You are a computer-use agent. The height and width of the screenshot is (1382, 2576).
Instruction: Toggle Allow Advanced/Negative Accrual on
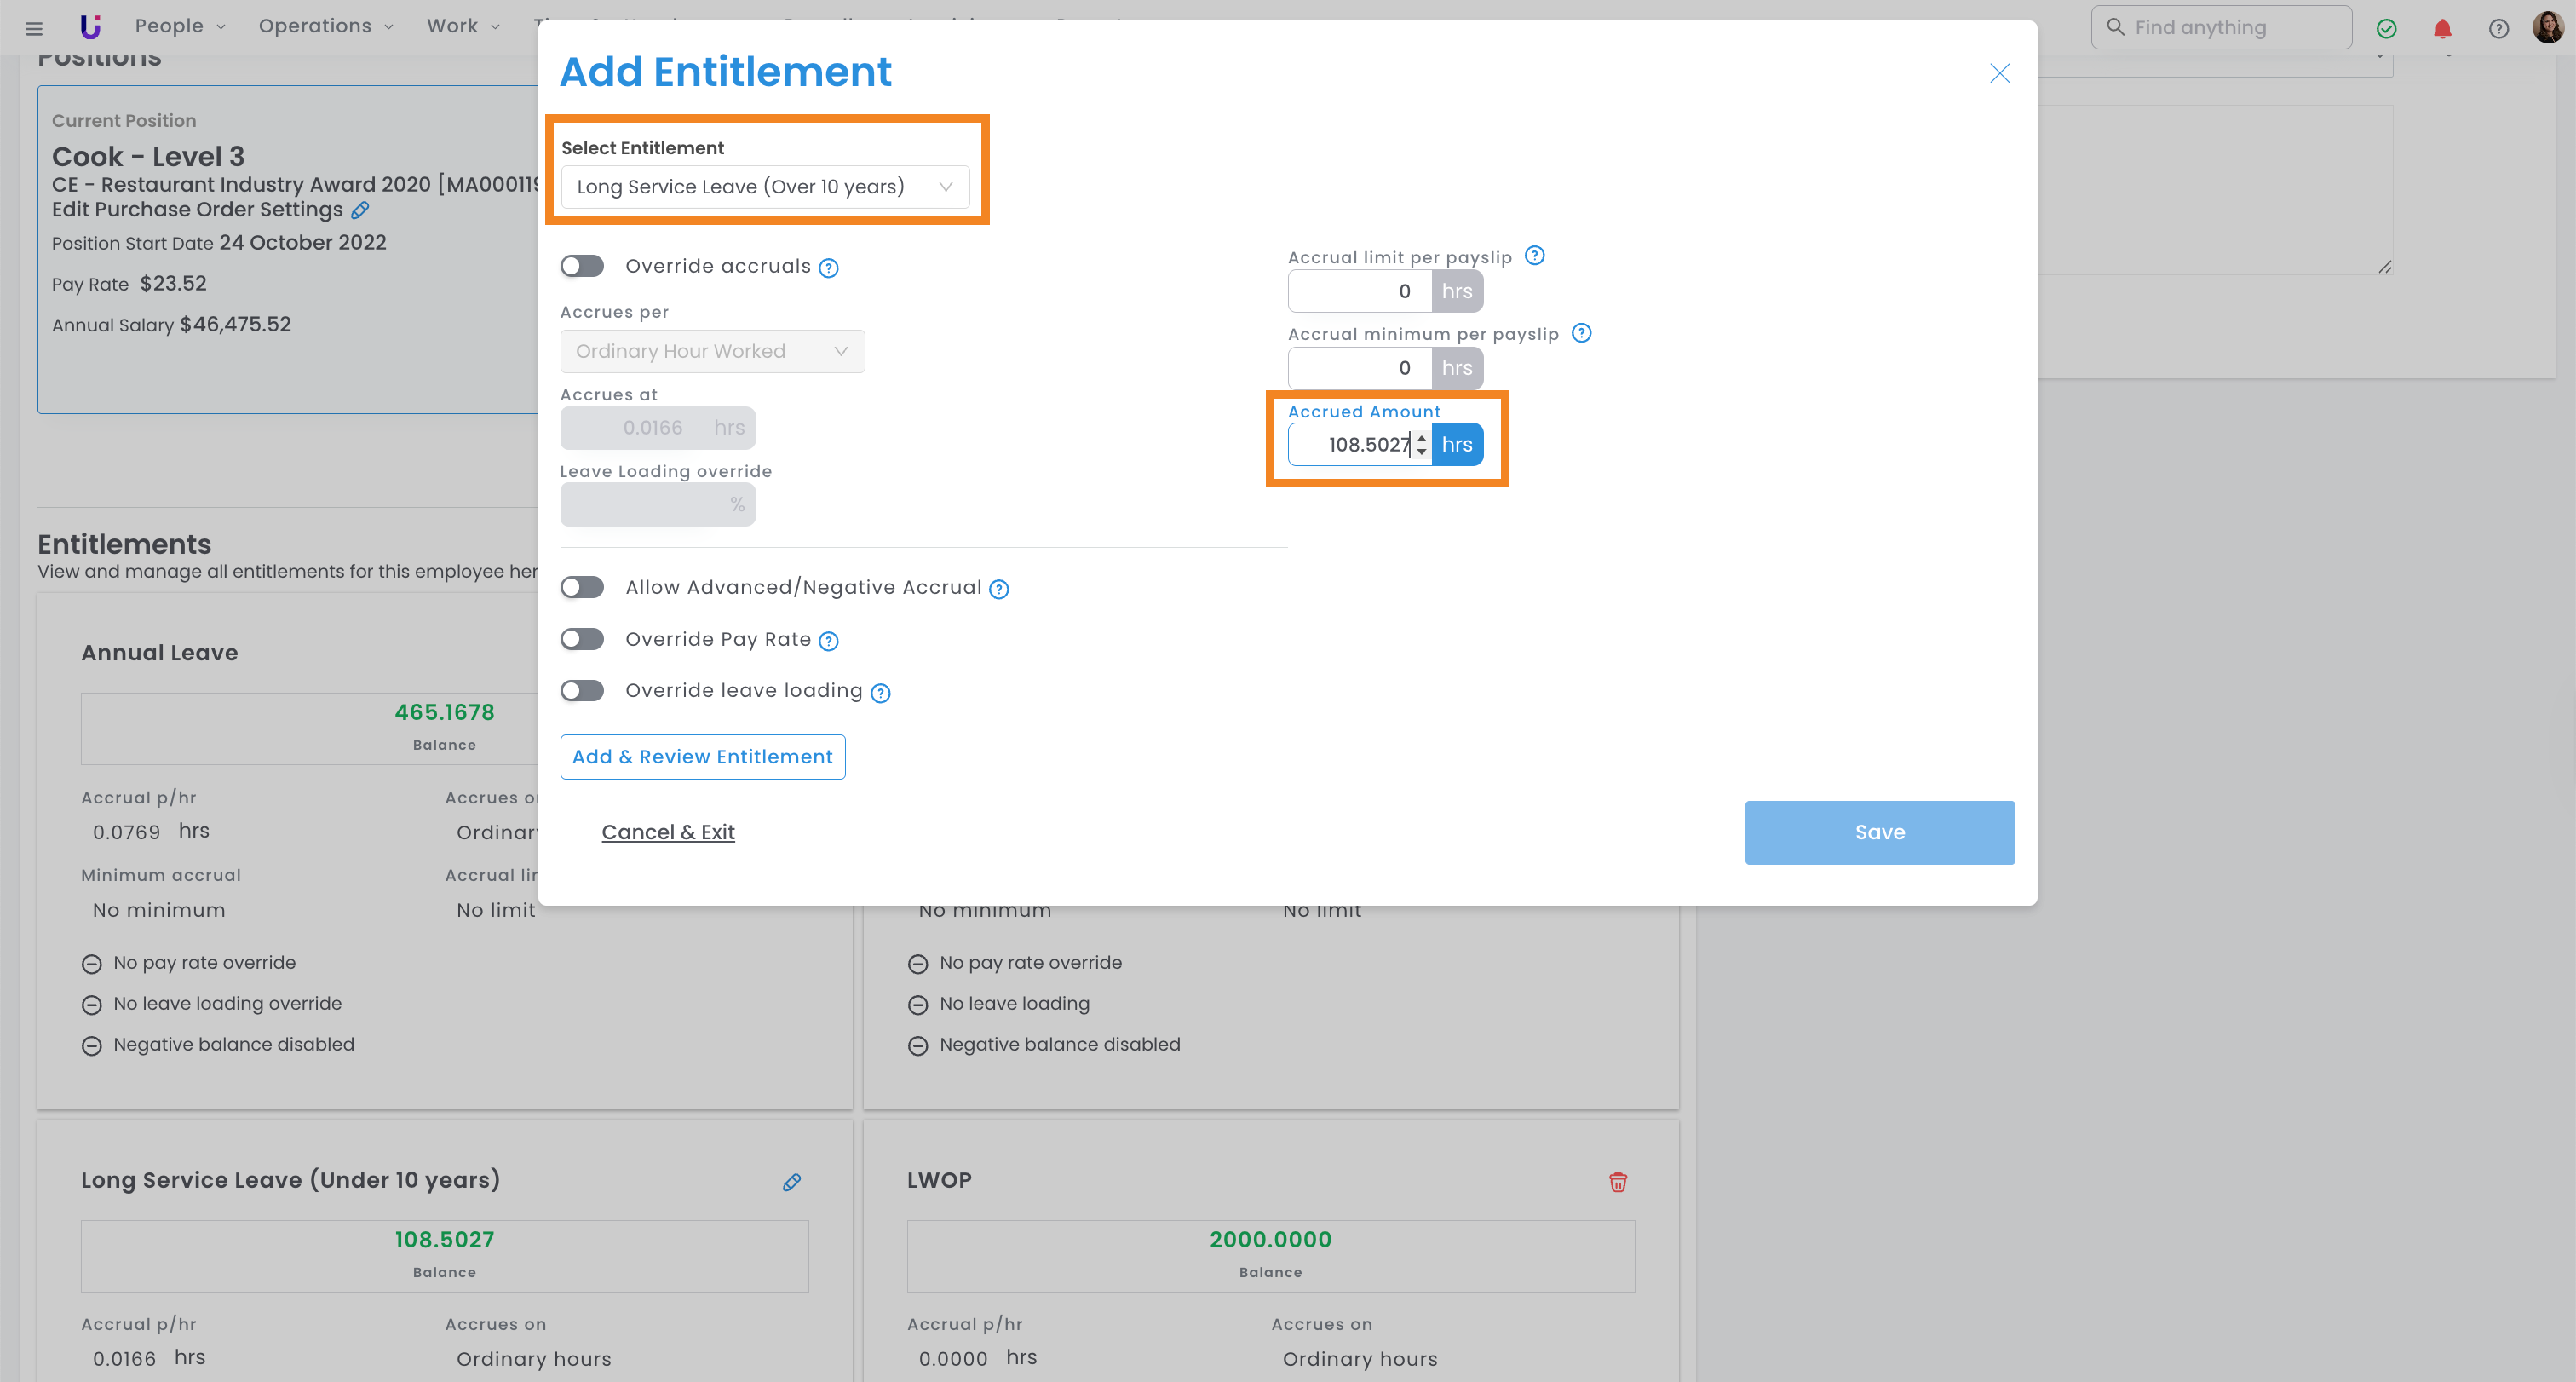click(x=582, y=587)
